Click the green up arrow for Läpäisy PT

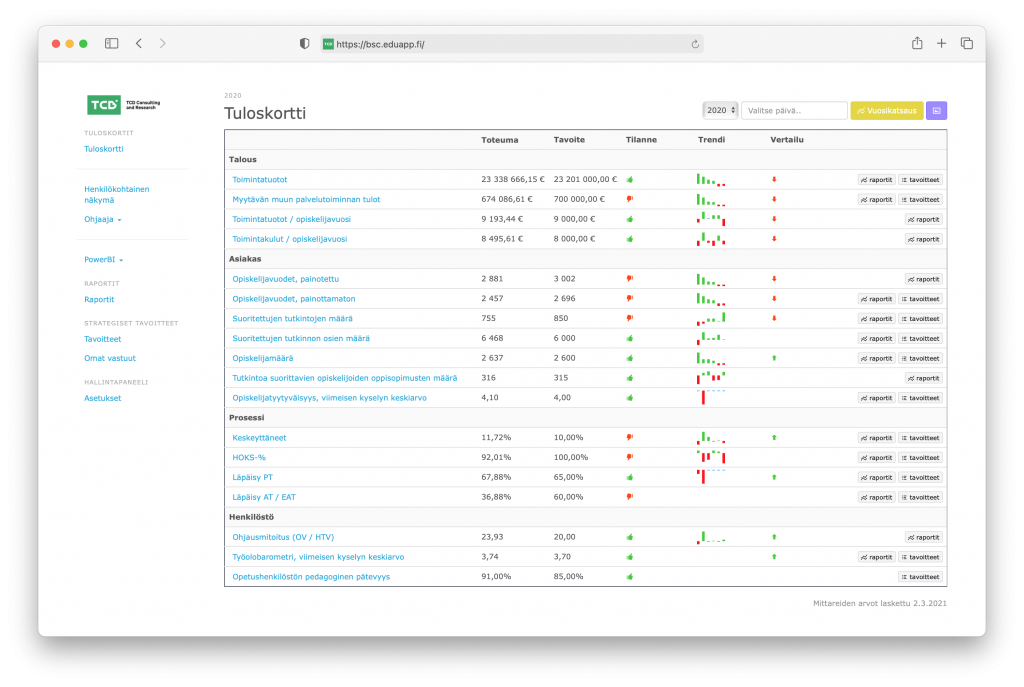pos(775,477)
